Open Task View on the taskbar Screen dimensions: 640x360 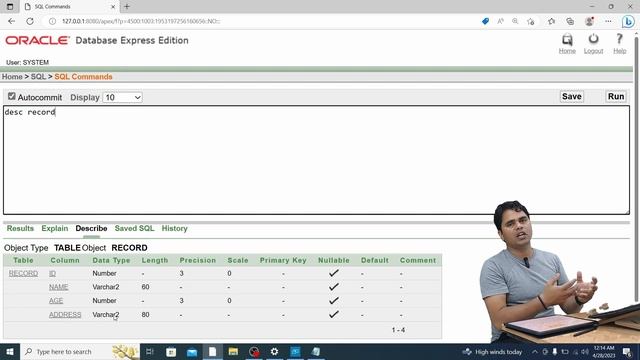tap(149, 351)
